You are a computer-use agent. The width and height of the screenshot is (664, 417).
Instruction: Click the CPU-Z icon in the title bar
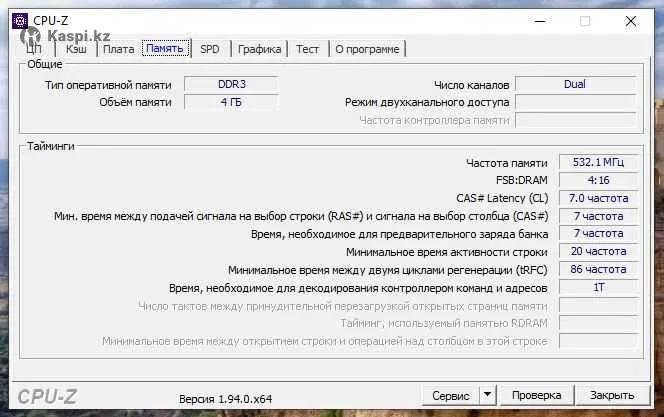point(18,20)
